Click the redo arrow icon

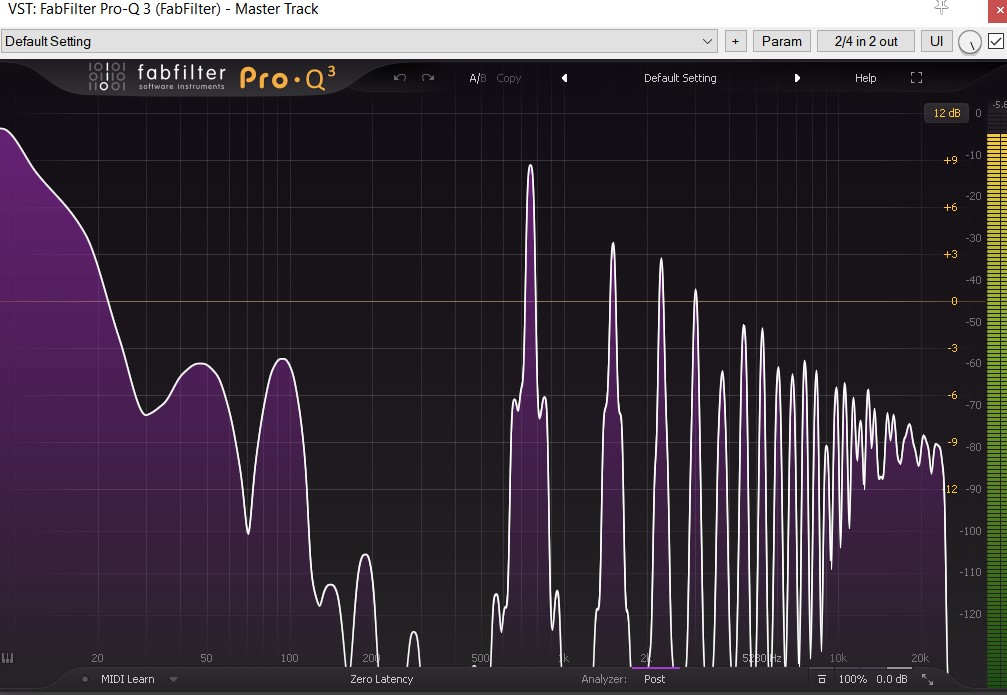(428, 78)
